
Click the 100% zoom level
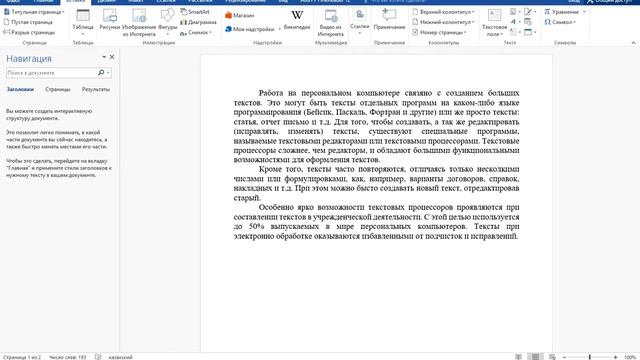pyautogui.click(x=630, y=357)
